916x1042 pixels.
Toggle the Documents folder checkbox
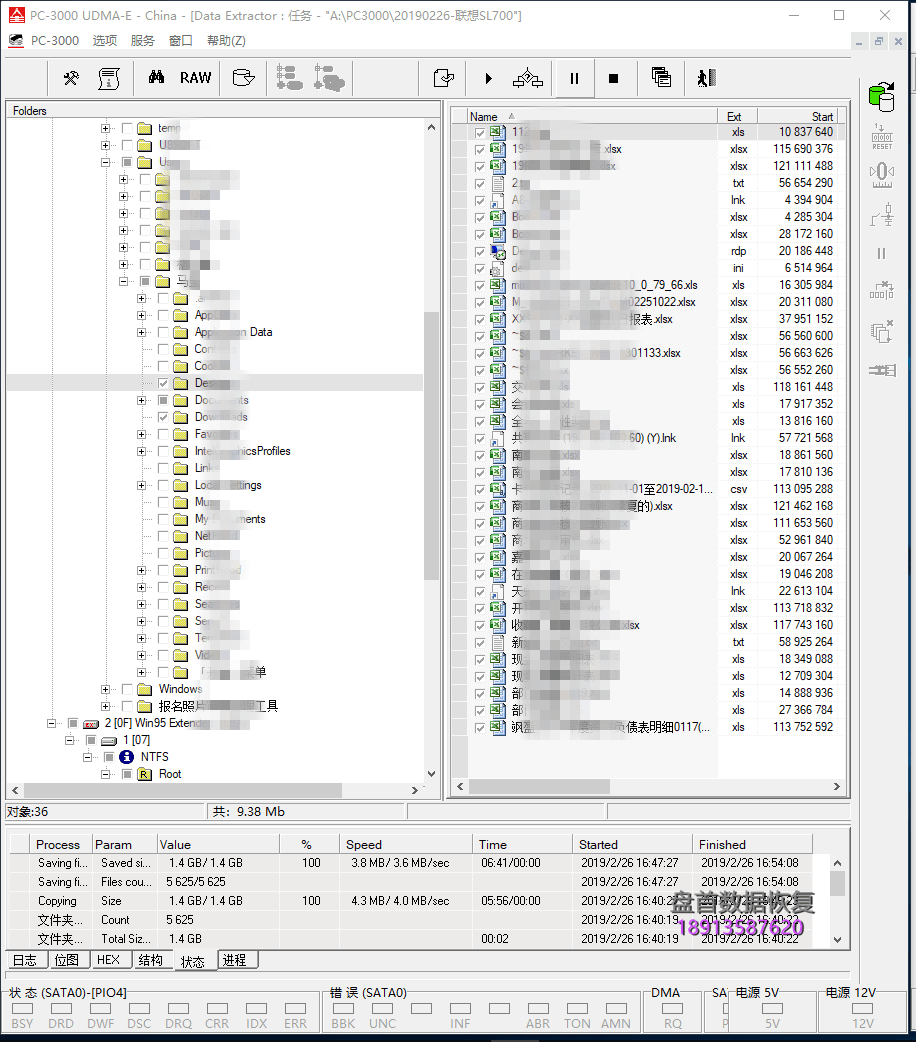pyautogui.click(x=163, y=400)
